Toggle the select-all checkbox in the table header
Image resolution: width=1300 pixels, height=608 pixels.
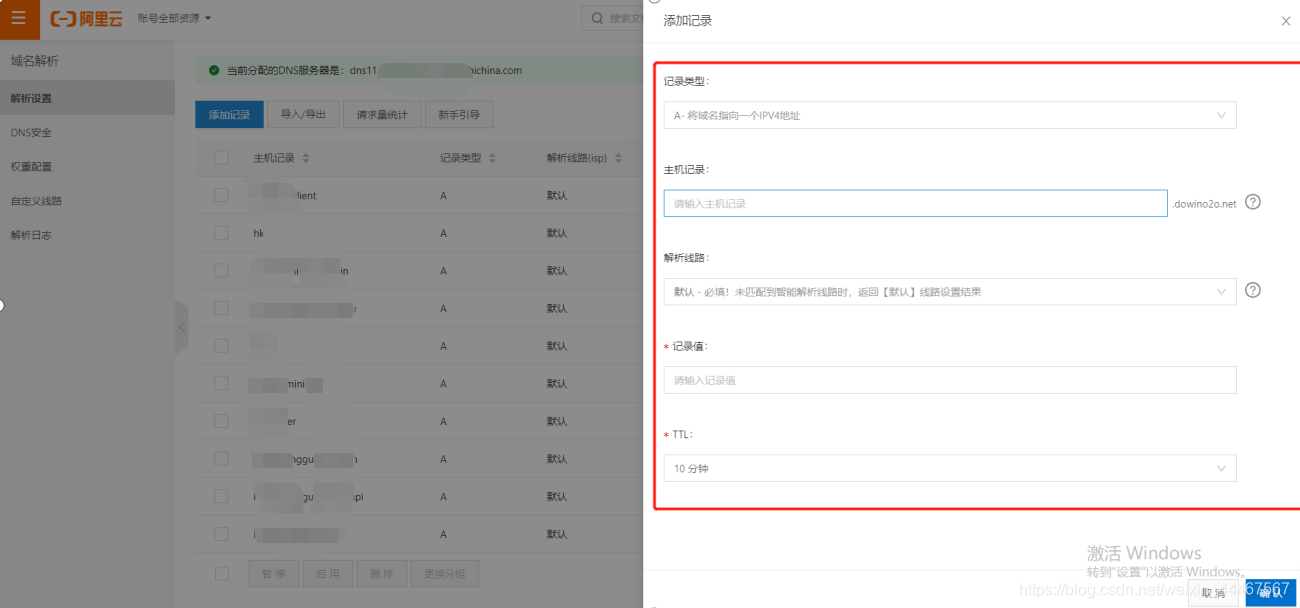(221, 157)
